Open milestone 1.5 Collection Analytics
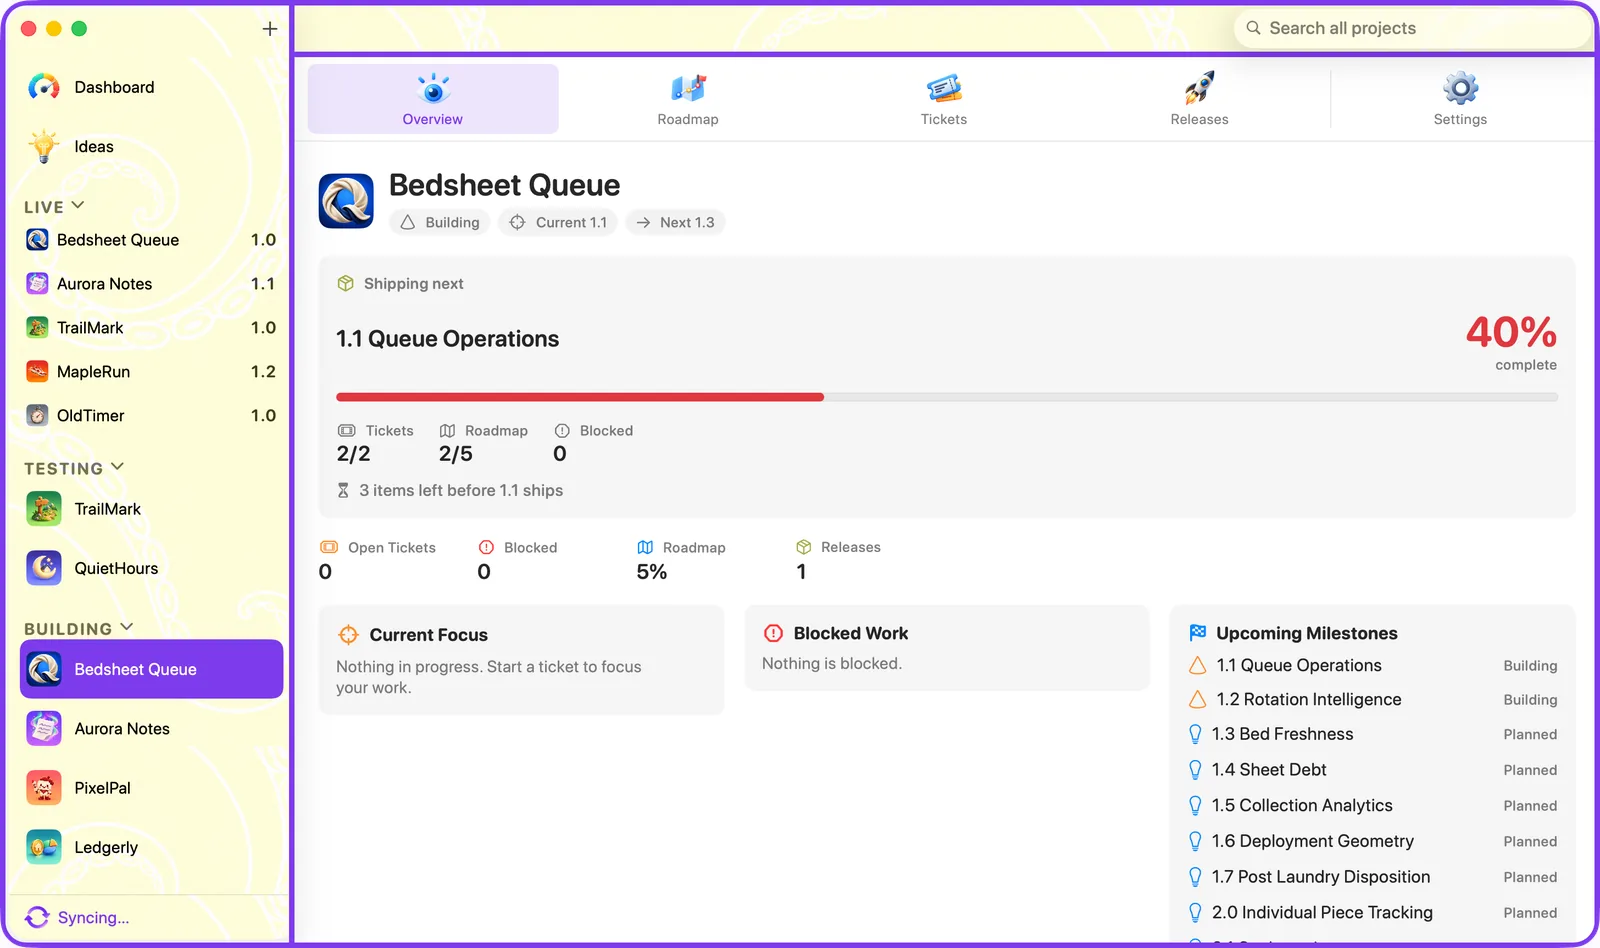 (x=1372, y=805)
